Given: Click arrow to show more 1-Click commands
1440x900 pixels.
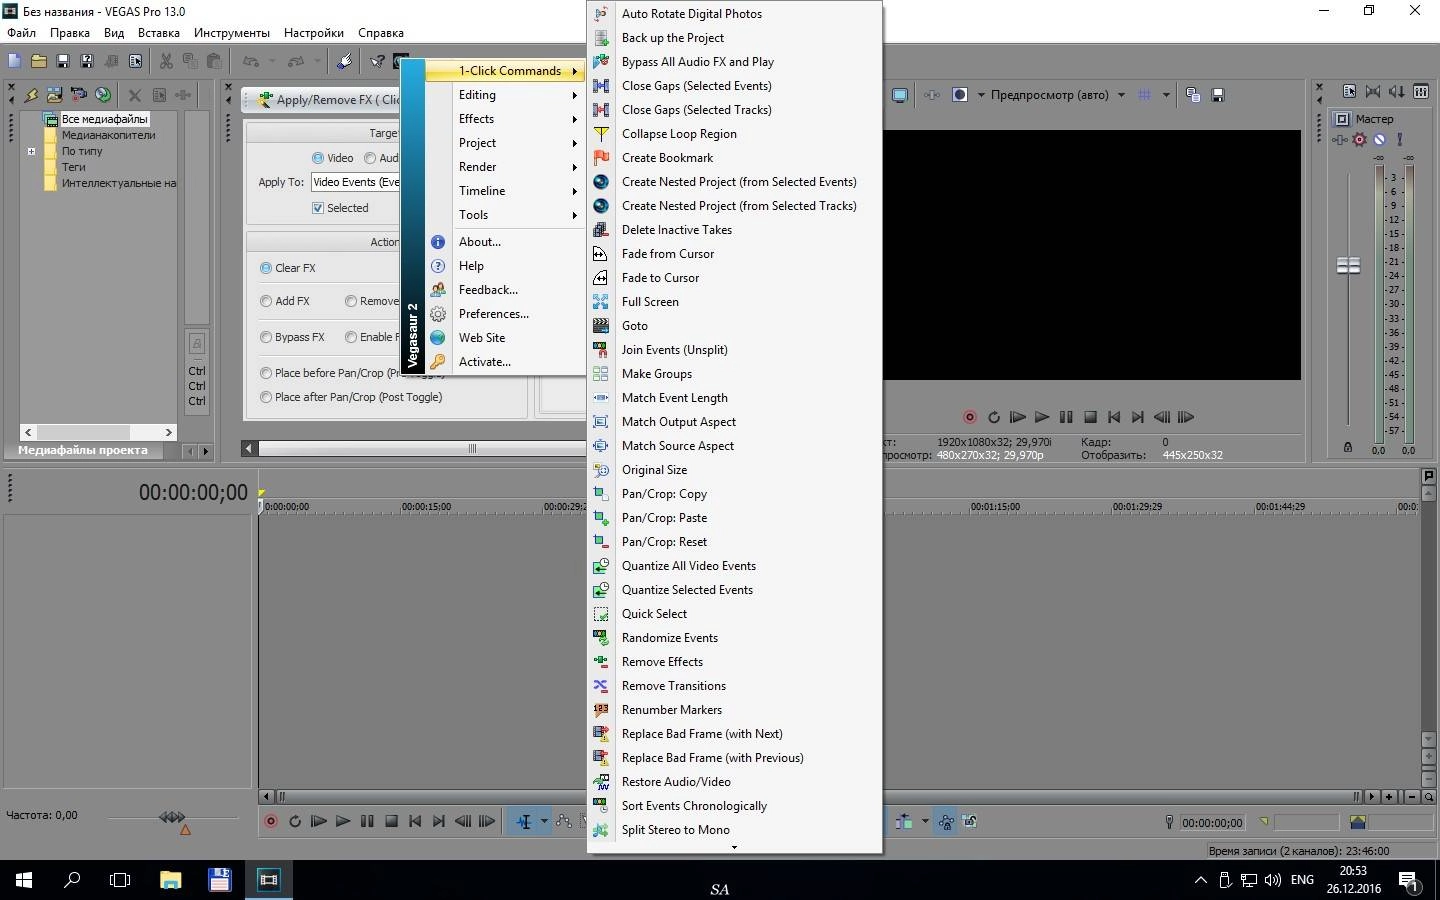Looking at the screenshot, I should point(734,847).
